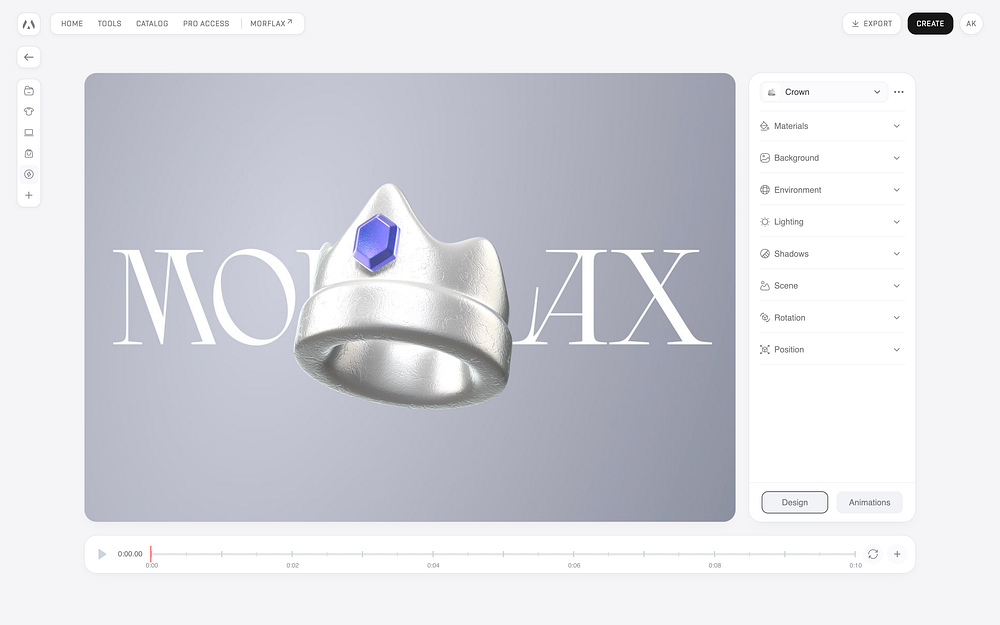Viewport: 1000px width, 625px height.
Task: Click the Scene icon
Action: [x=765, y=286]
